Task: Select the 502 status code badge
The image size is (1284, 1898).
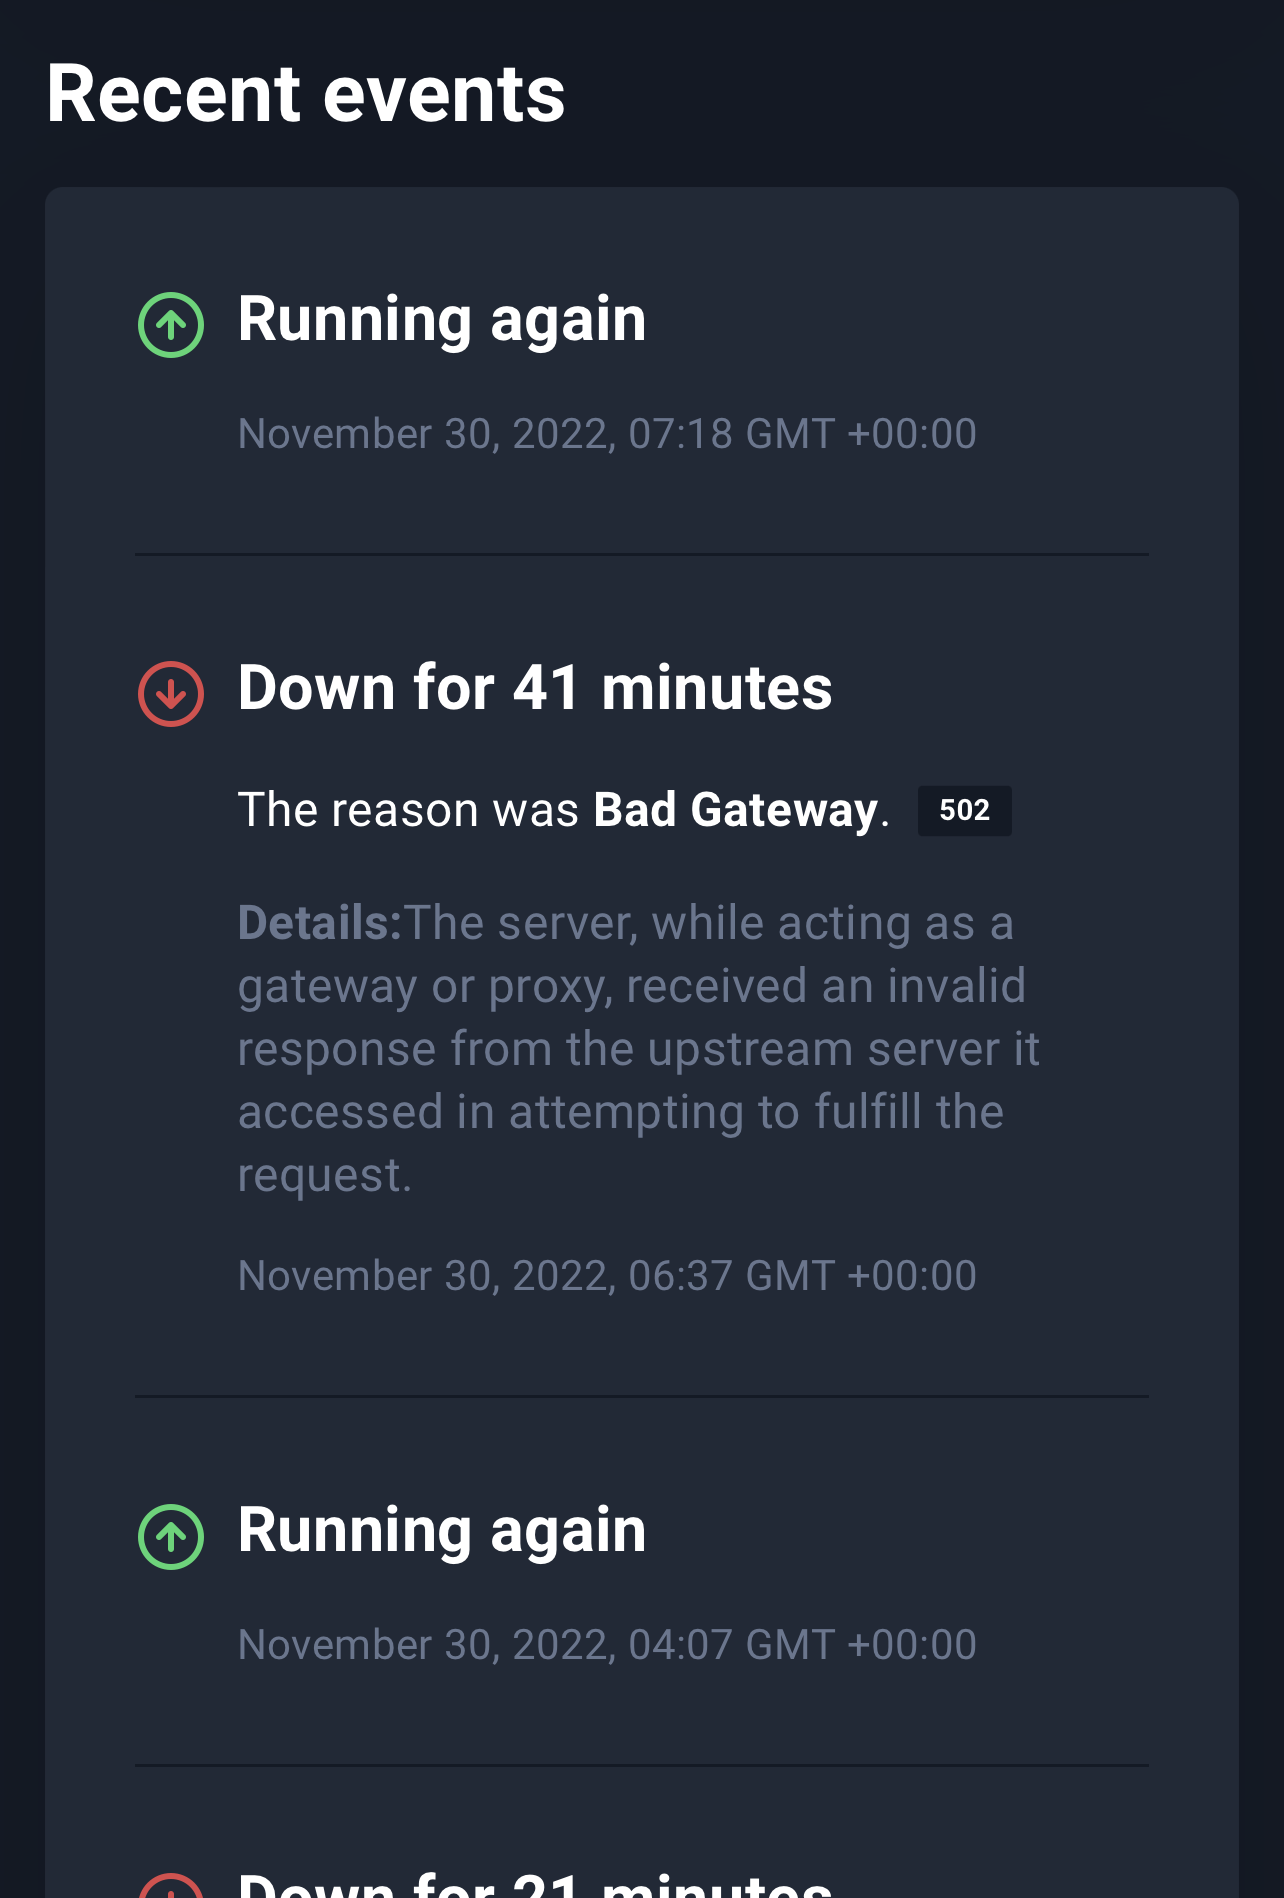Action: coord(964,810)
